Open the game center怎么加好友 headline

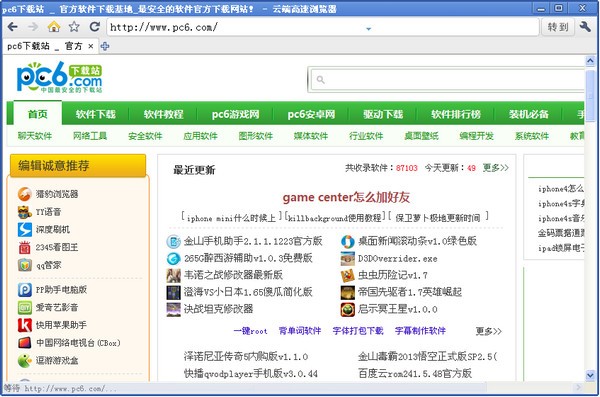pos(346,197)
